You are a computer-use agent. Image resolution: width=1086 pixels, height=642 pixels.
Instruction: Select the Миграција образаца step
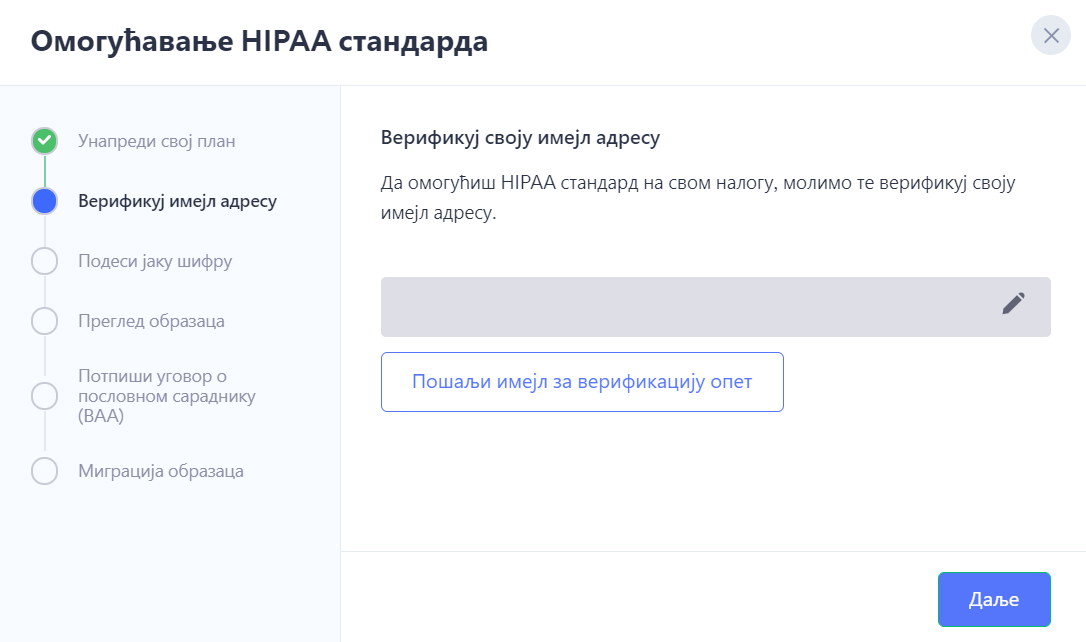point(161,471)
